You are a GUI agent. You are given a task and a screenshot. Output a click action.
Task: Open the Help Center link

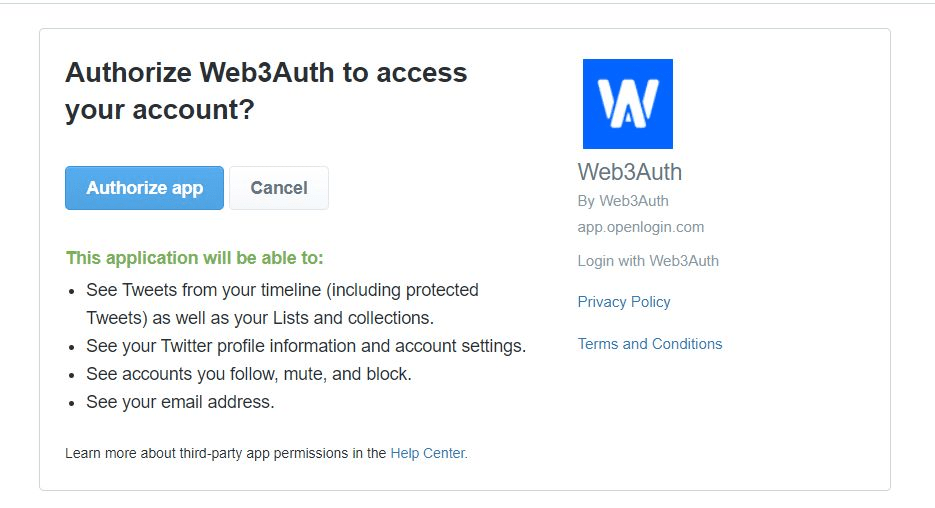[428, 453]
